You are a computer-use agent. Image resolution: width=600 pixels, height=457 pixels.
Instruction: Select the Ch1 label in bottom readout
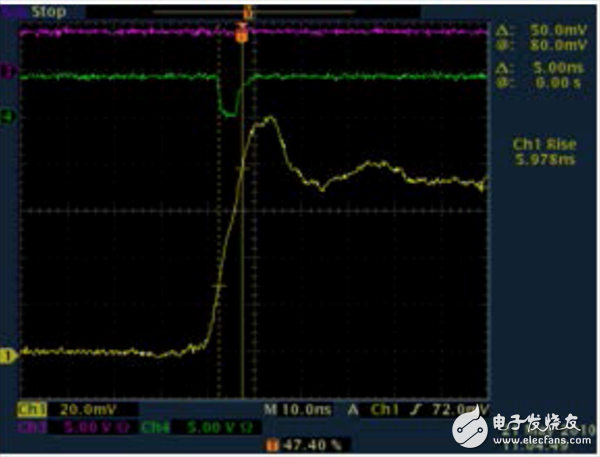(x=32, y=409)
